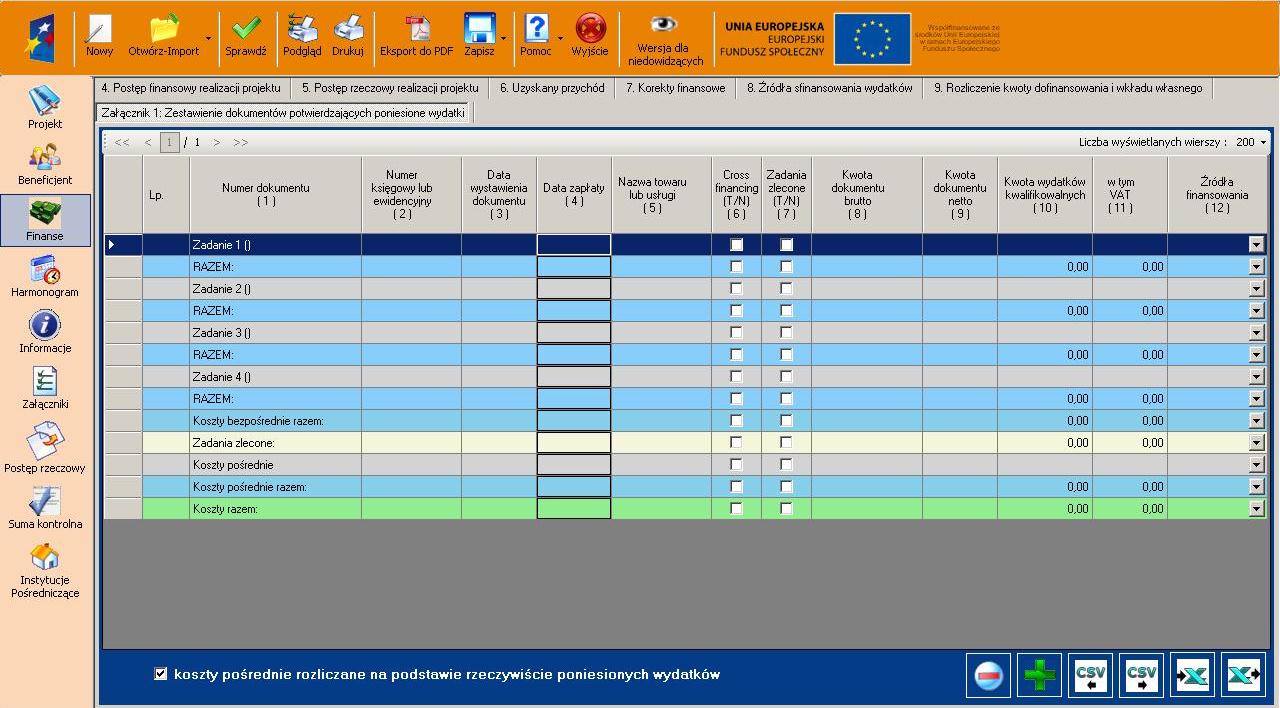Switch to 9. Rozliczenie kwoty dofinansowania tab

(x=1068, y=88)
